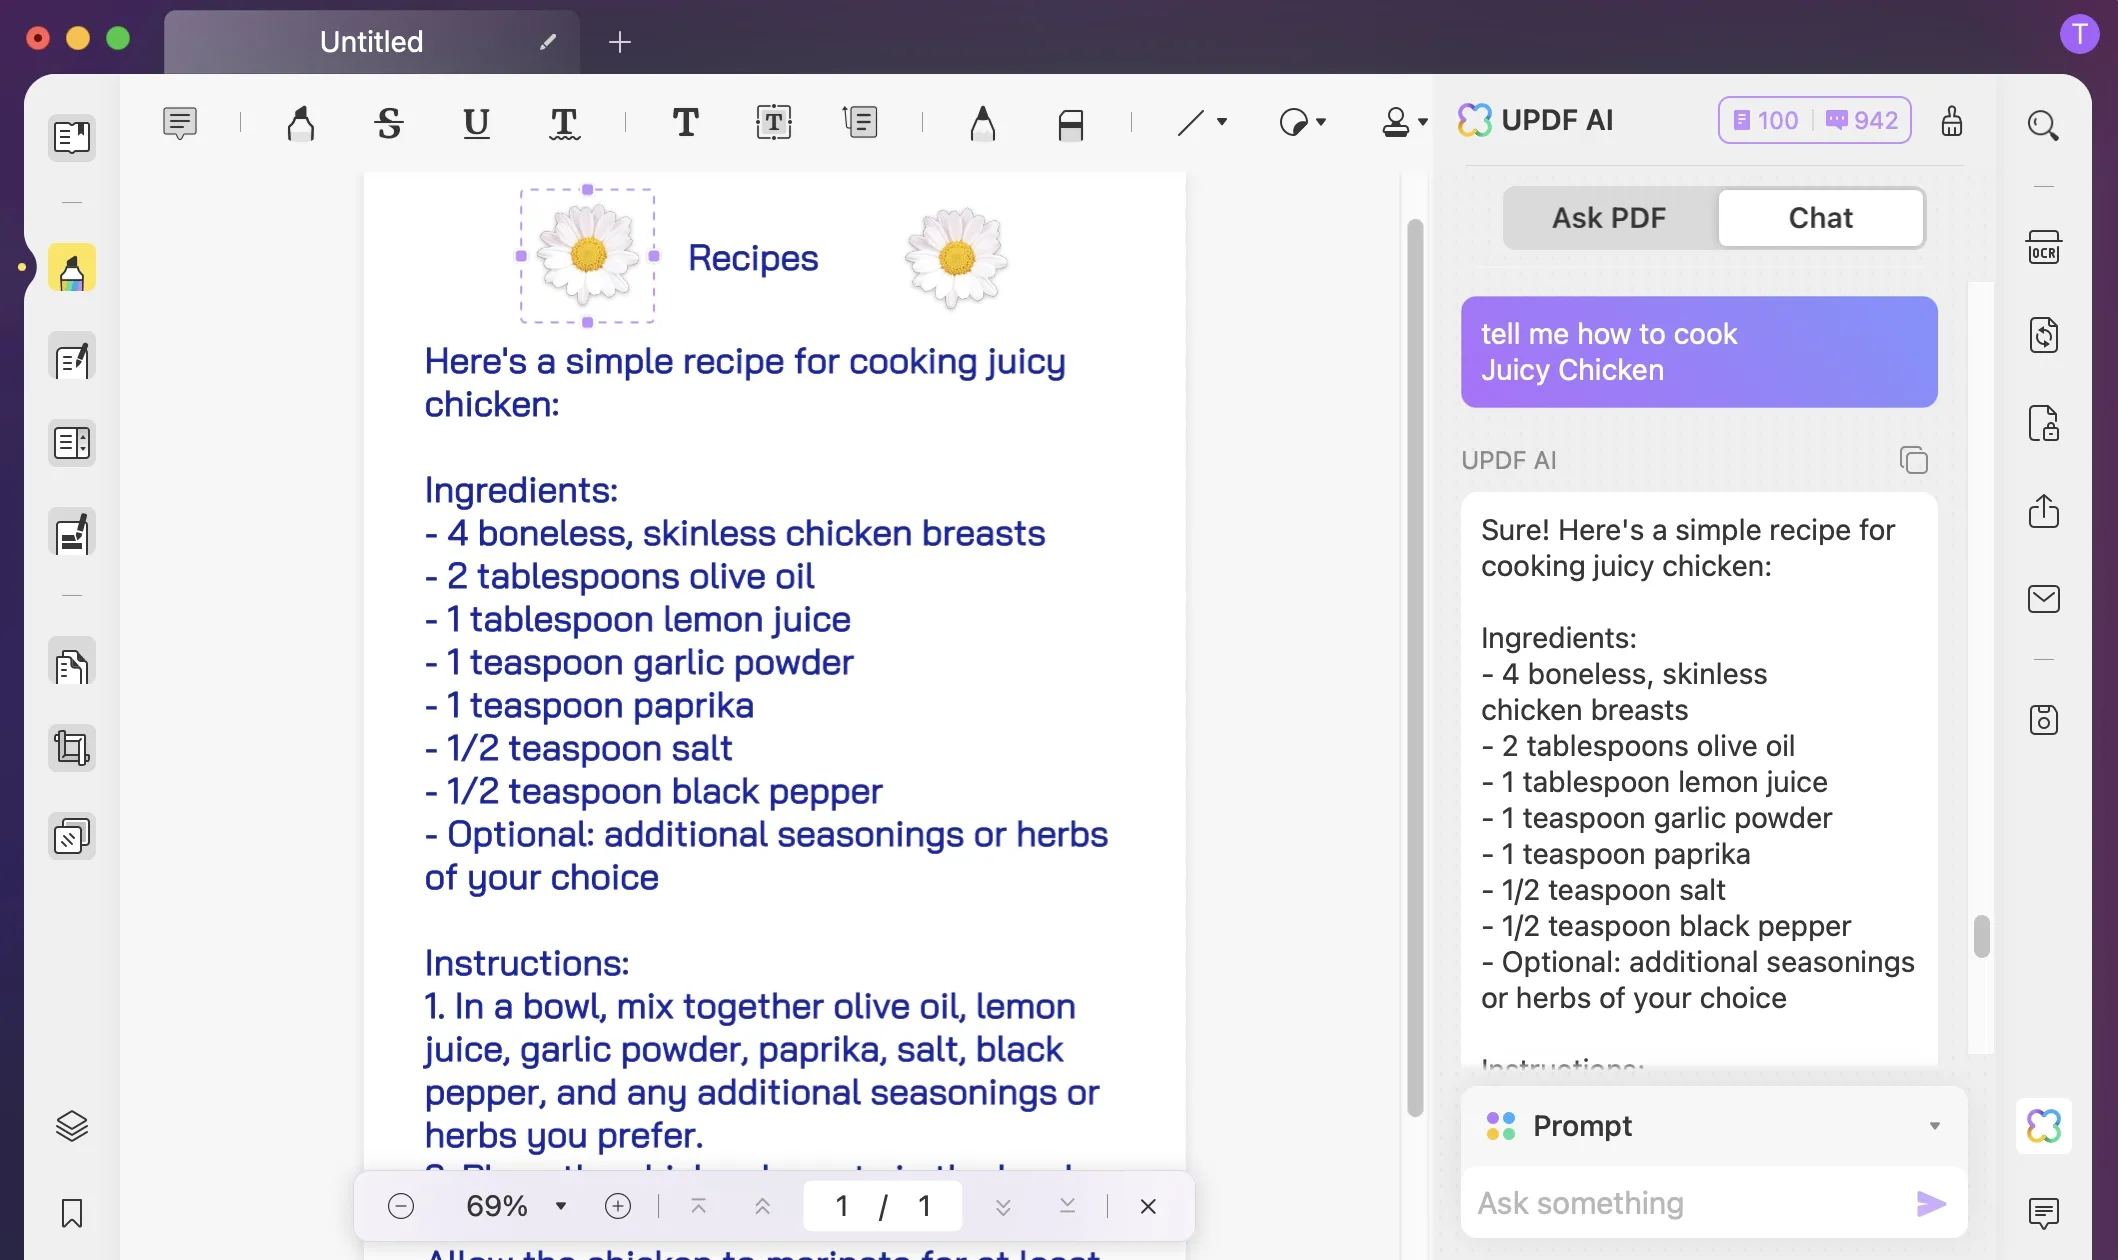The image size is (2118, 1260).
Task: Click the page number input field
Action: coord(842,1206)
